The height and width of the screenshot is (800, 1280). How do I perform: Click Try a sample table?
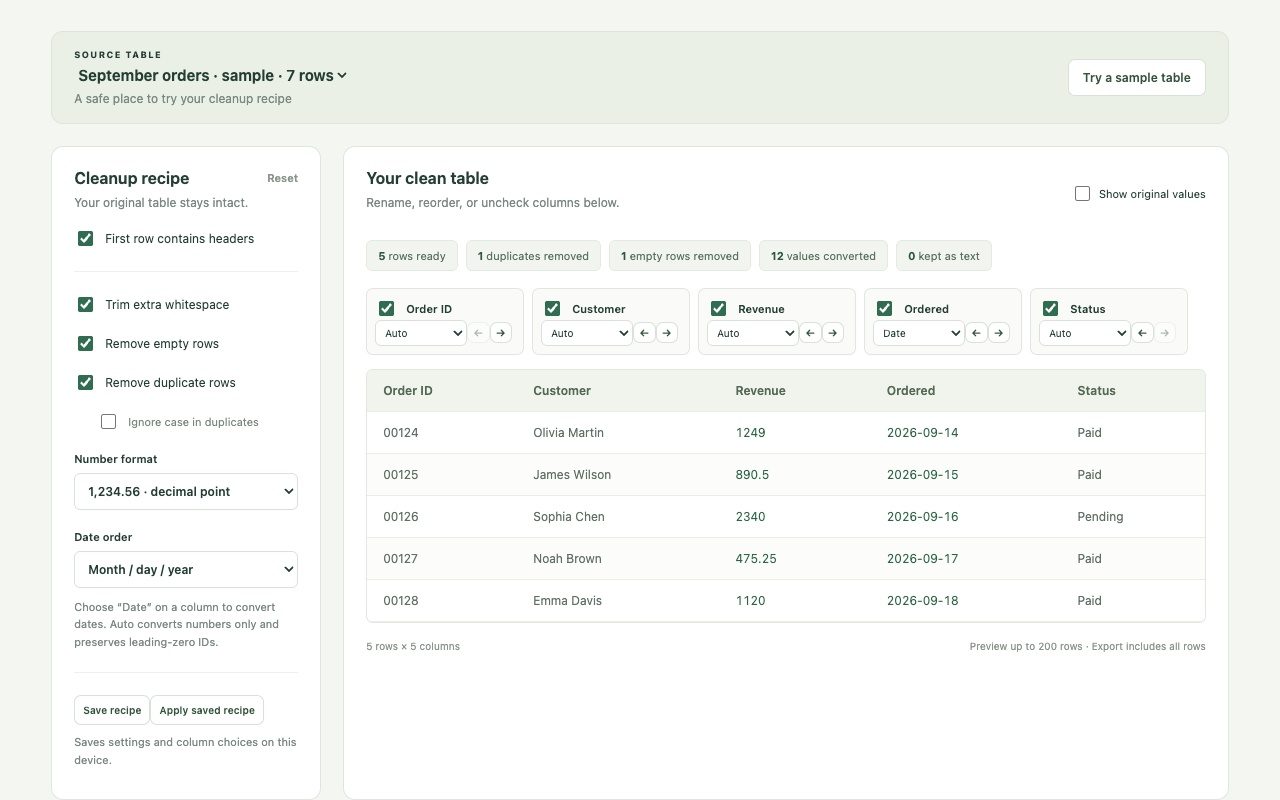pos(1137,78)
